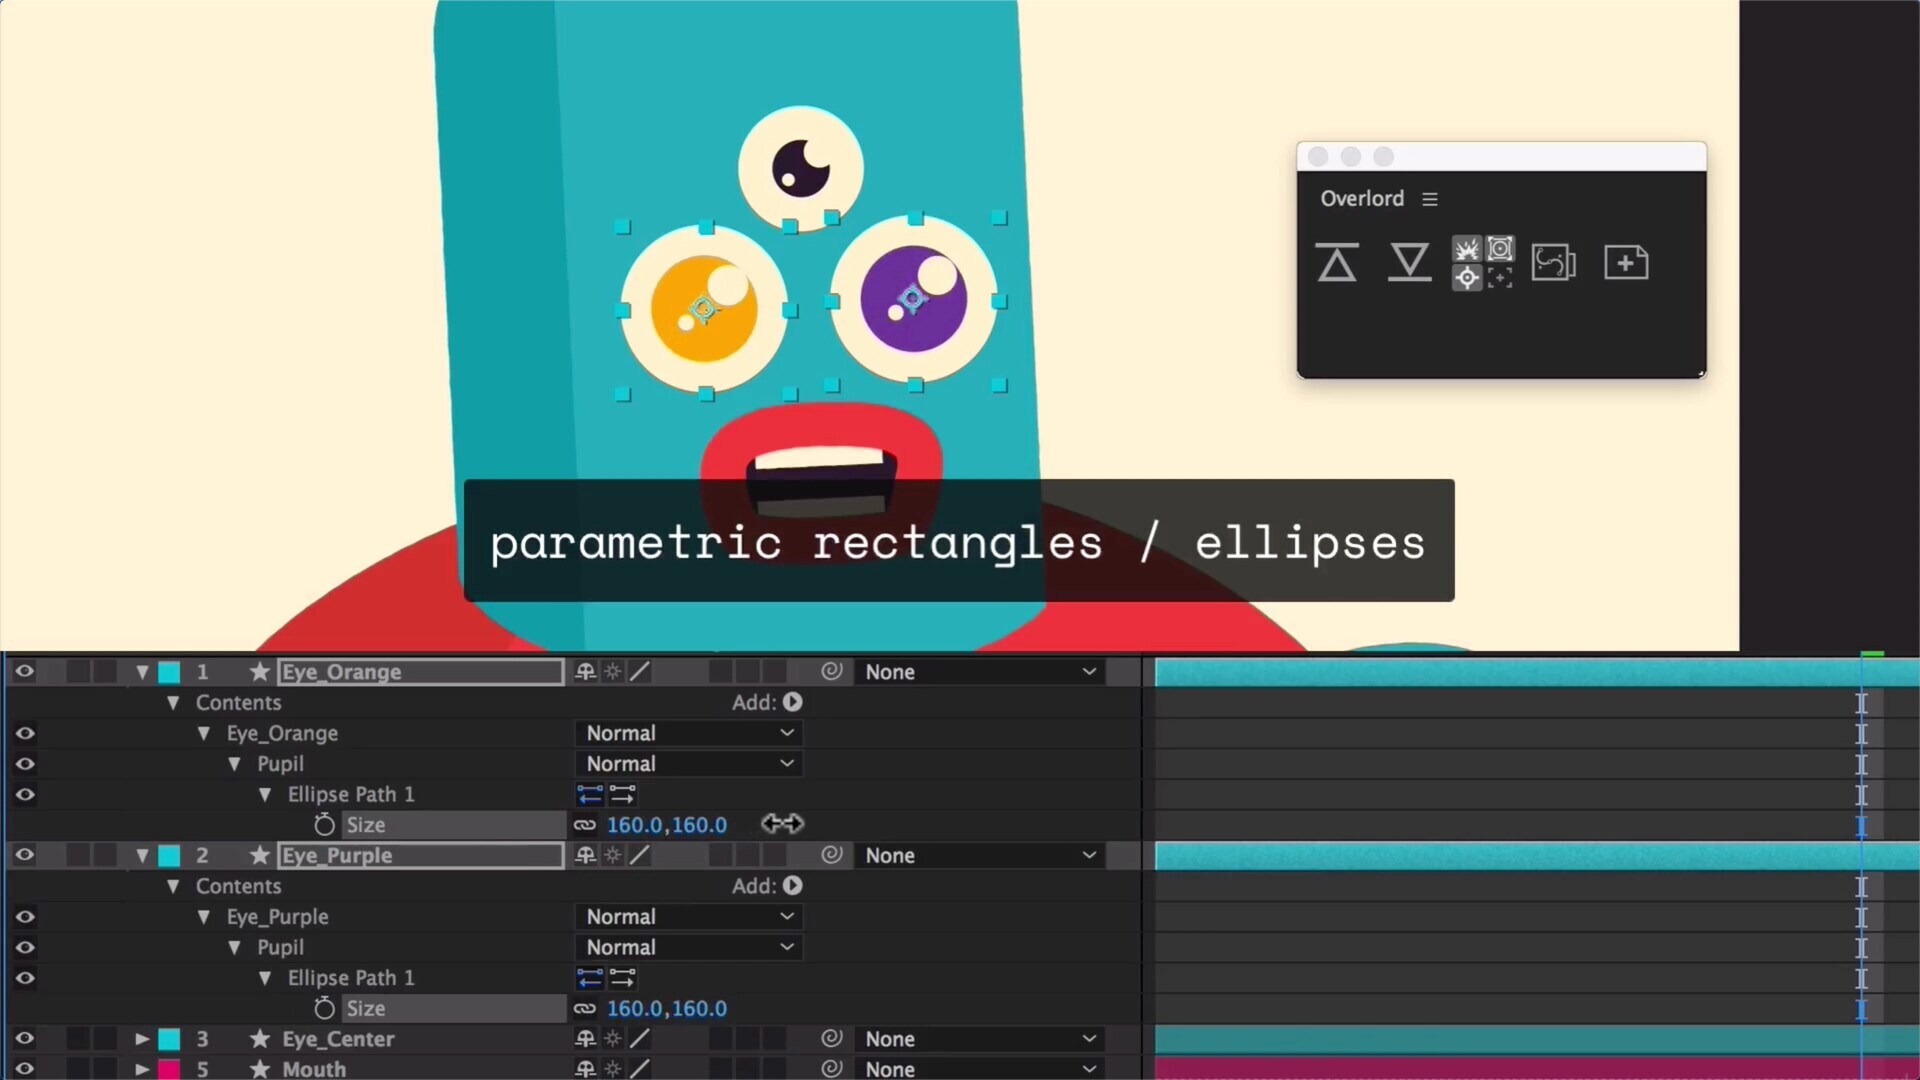Collapse Contents under Eye_Orange layer
The image size is (1920, 1080).
[173, 703]
